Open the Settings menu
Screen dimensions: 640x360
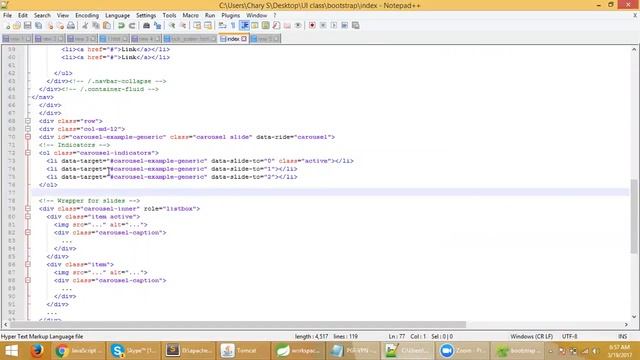click(x=146, y=15)
